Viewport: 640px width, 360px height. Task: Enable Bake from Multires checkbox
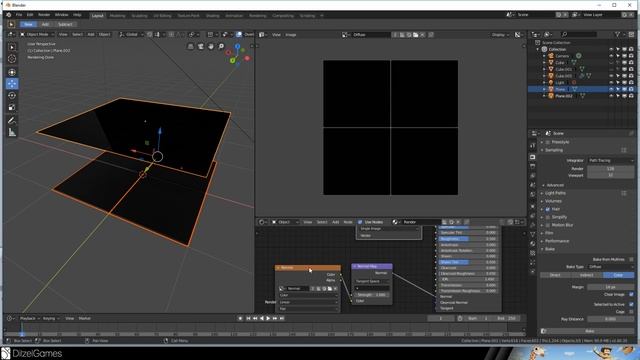631,259
